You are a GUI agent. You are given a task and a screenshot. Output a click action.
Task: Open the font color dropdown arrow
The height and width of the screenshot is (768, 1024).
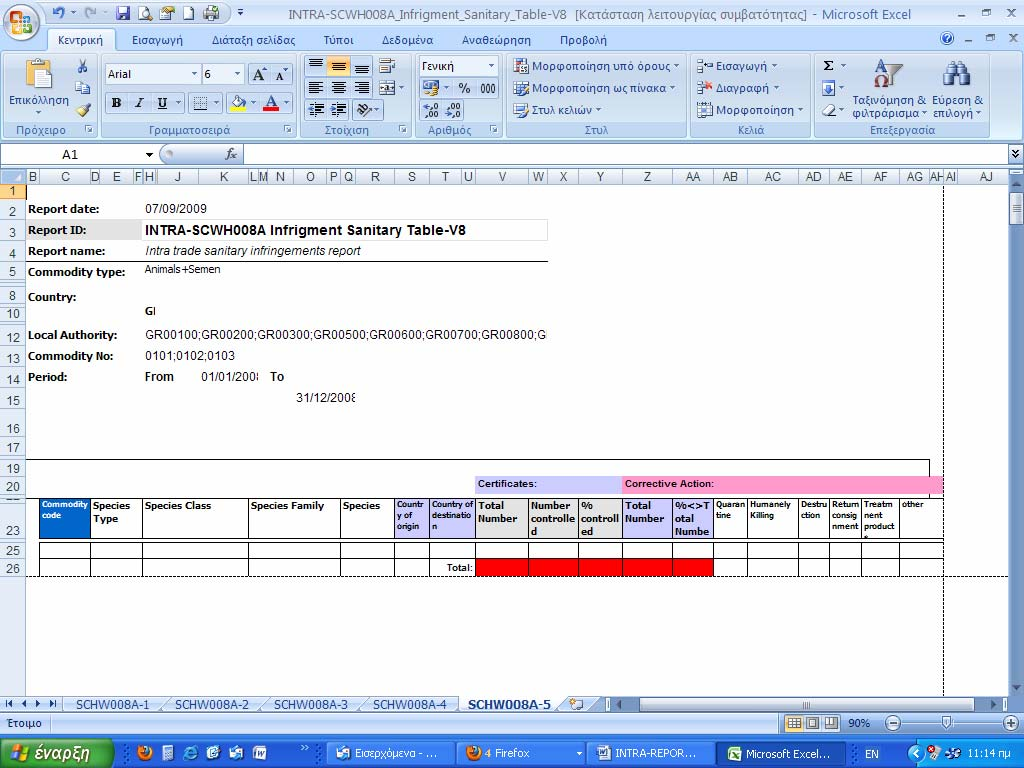286,103
